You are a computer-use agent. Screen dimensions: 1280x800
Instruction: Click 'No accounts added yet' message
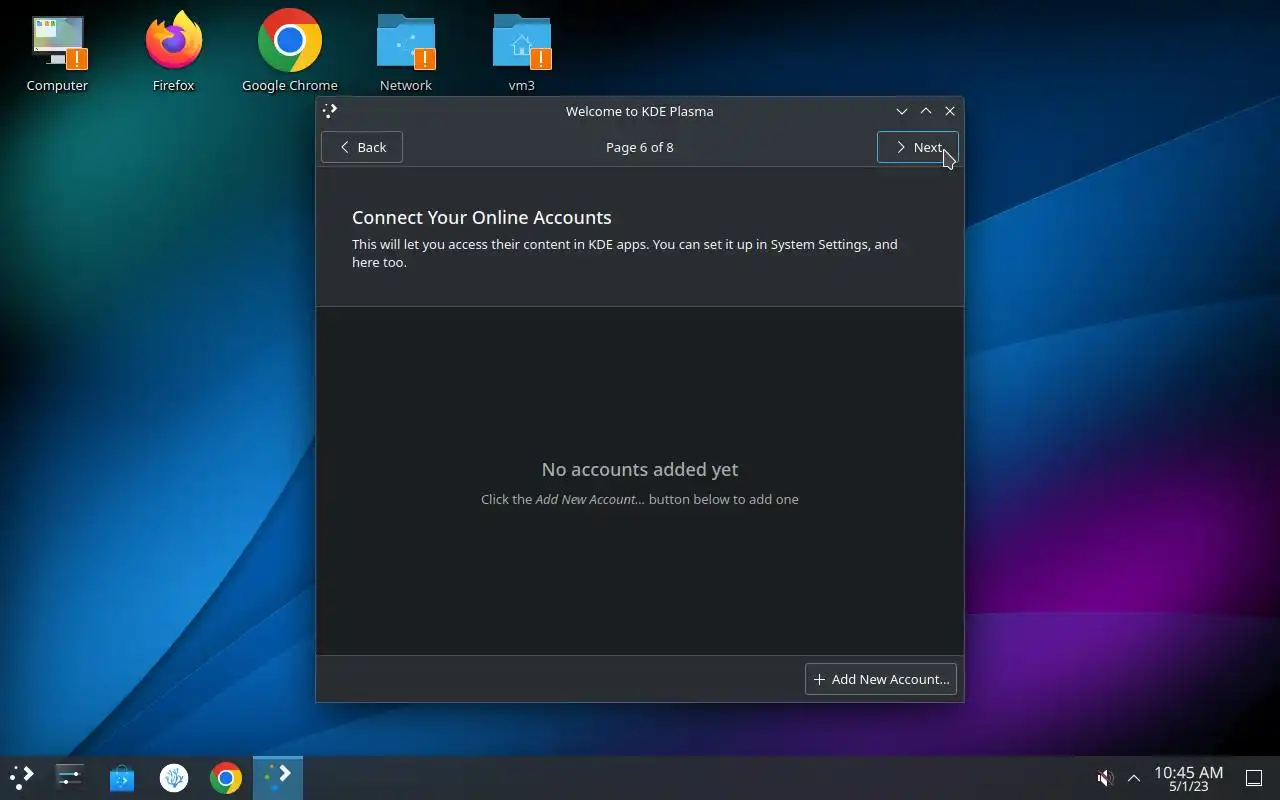click(x=640, y=469)
